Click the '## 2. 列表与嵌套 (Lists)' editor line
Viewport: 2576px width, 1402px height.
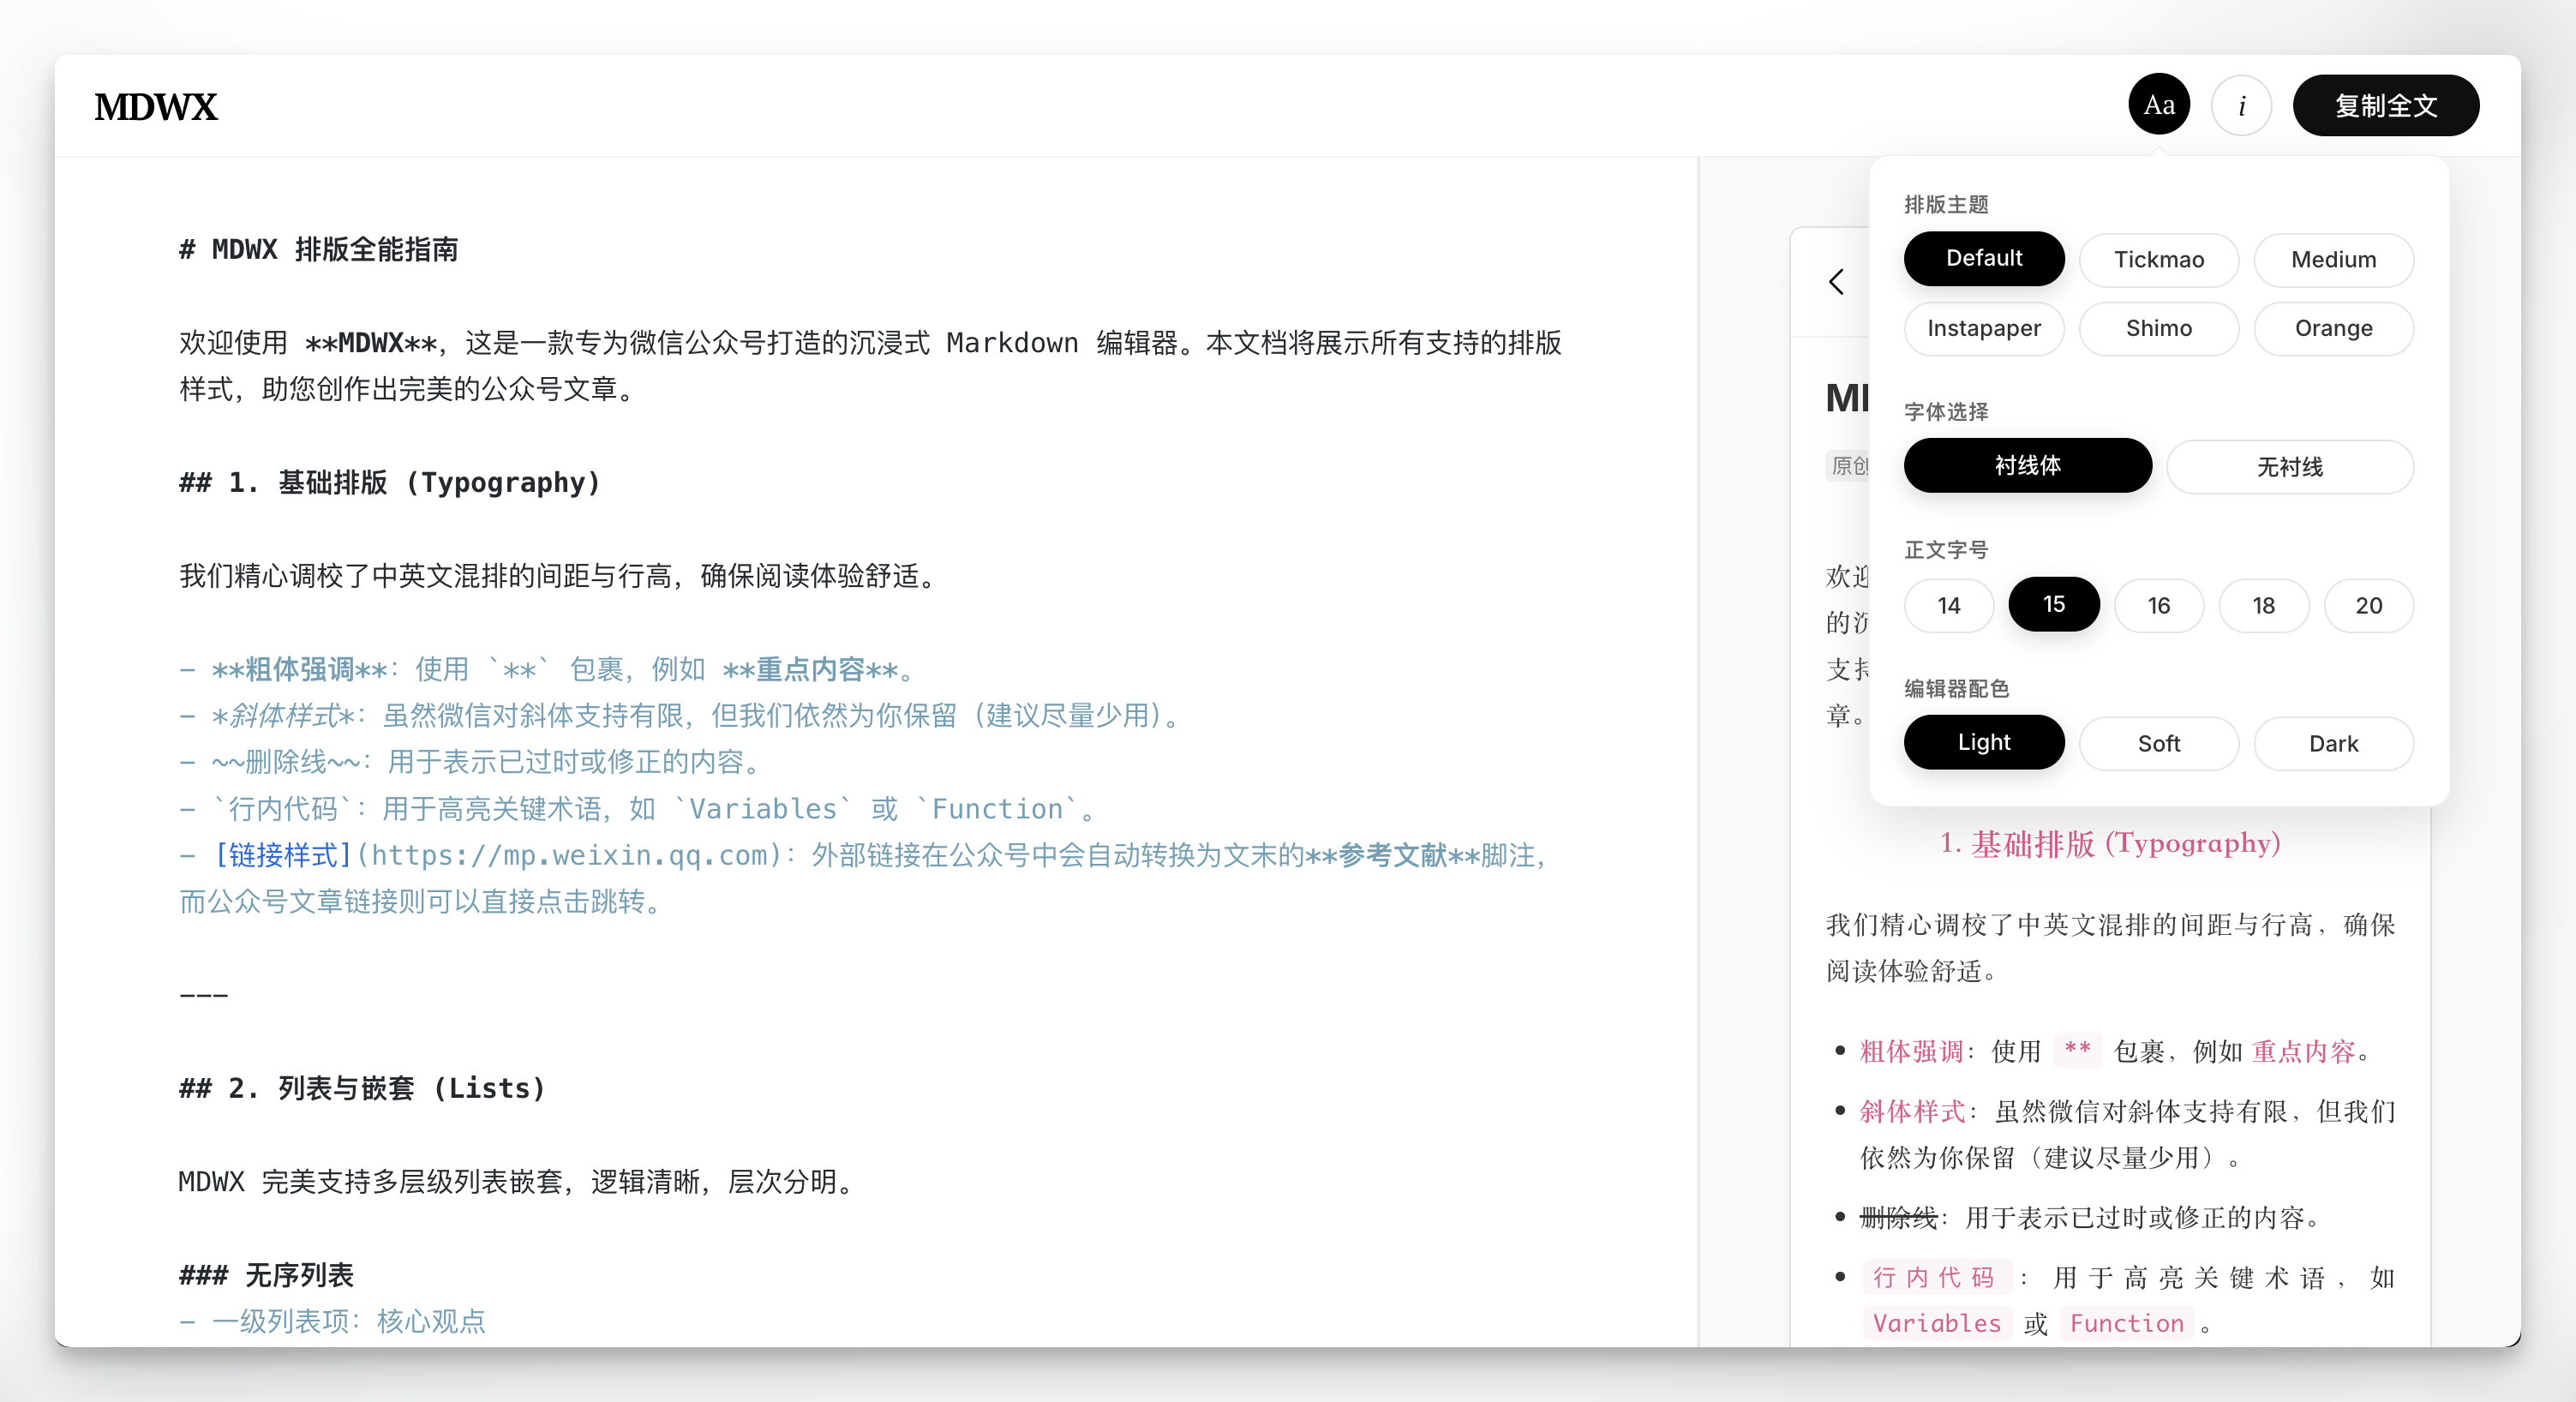362,1088
